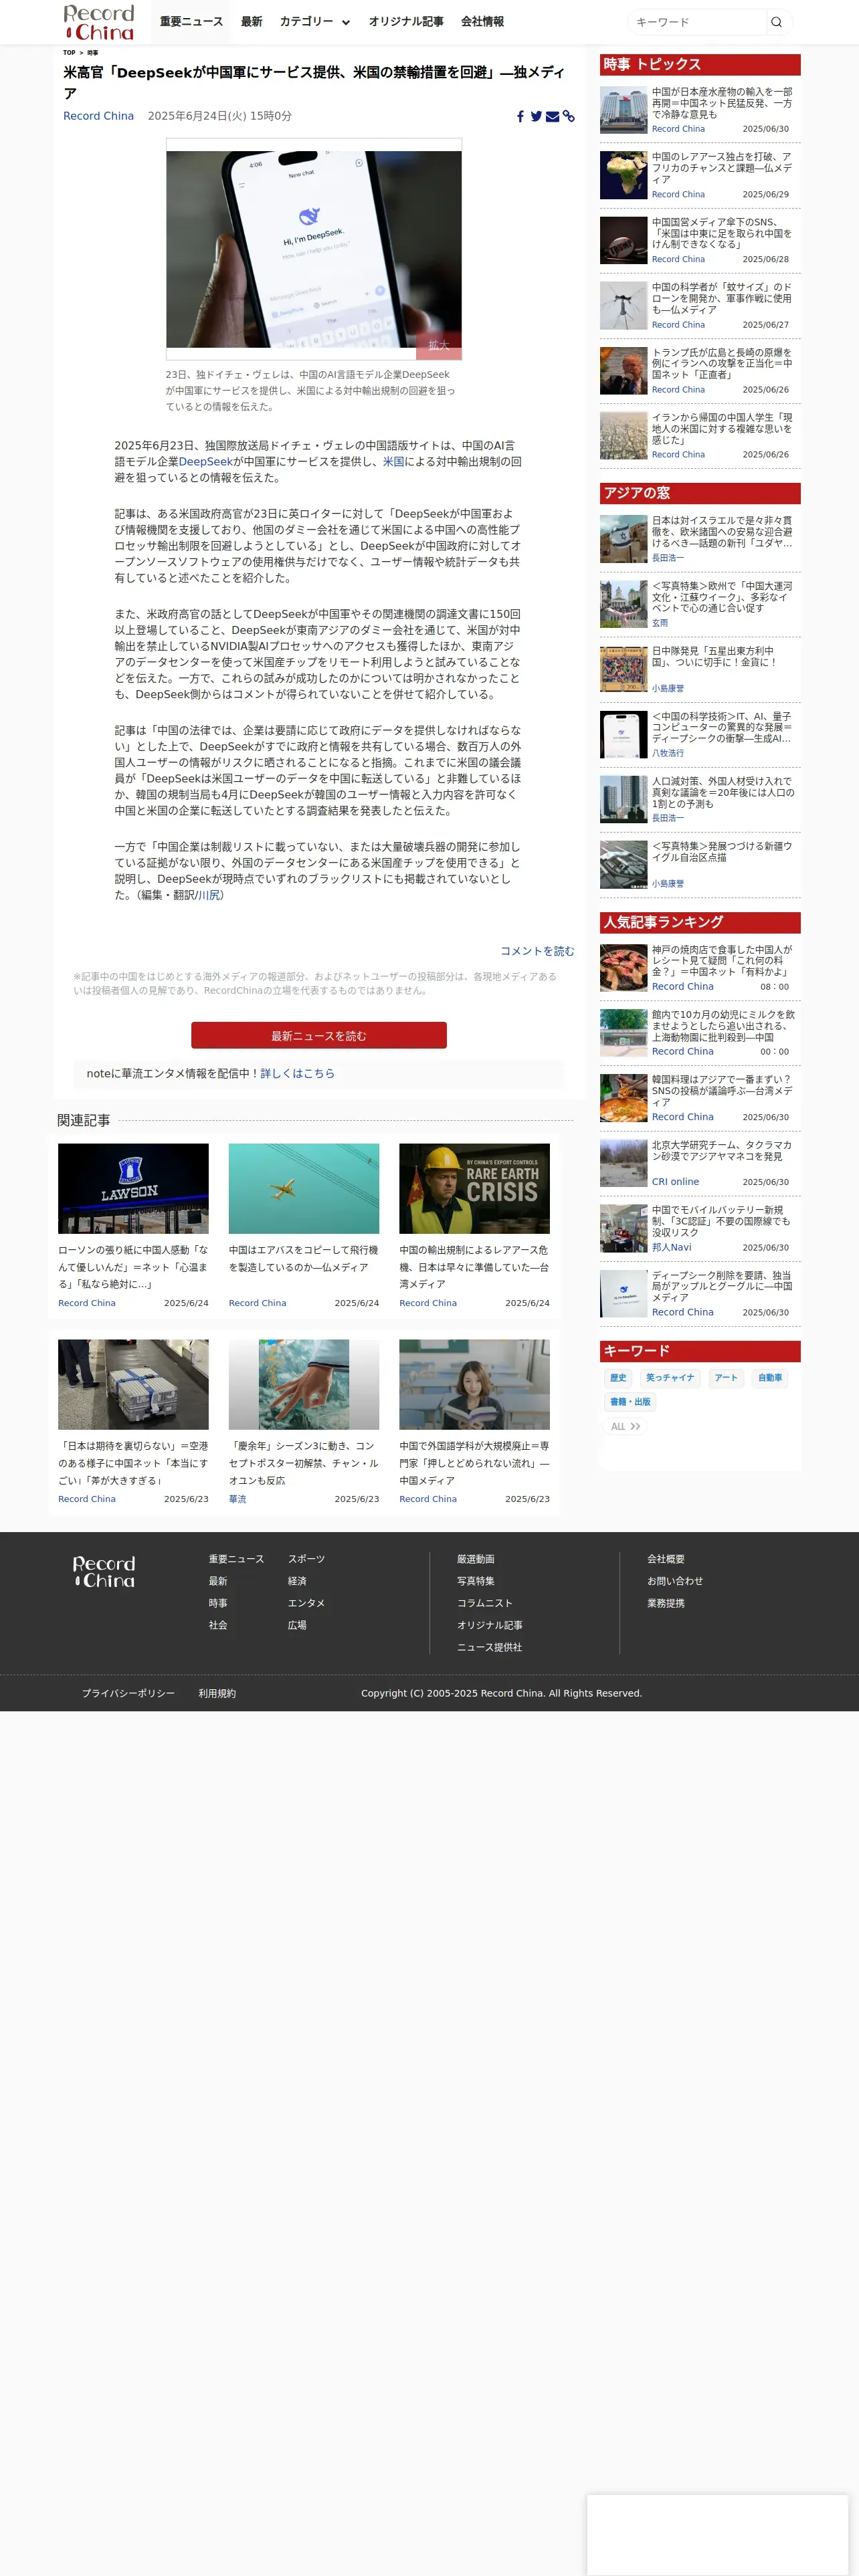
Task: Click 邦人Navi source link
Action: click(671, 1247)
